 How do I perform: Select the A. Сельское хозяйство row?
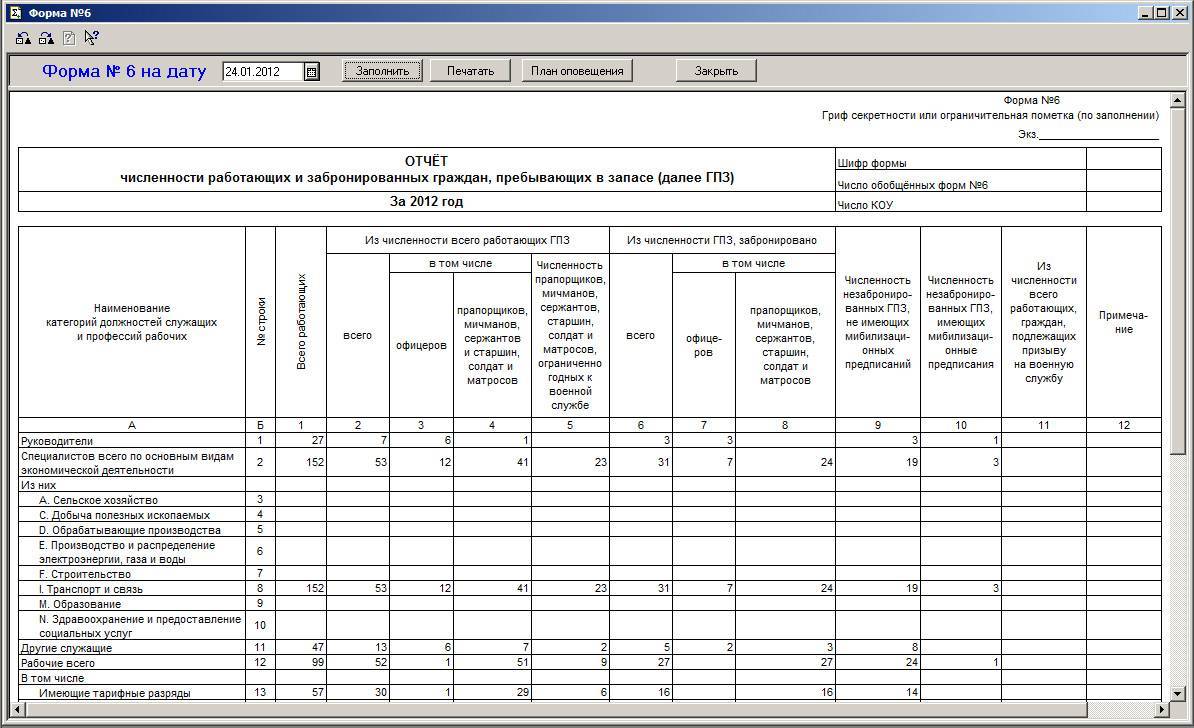98,500
